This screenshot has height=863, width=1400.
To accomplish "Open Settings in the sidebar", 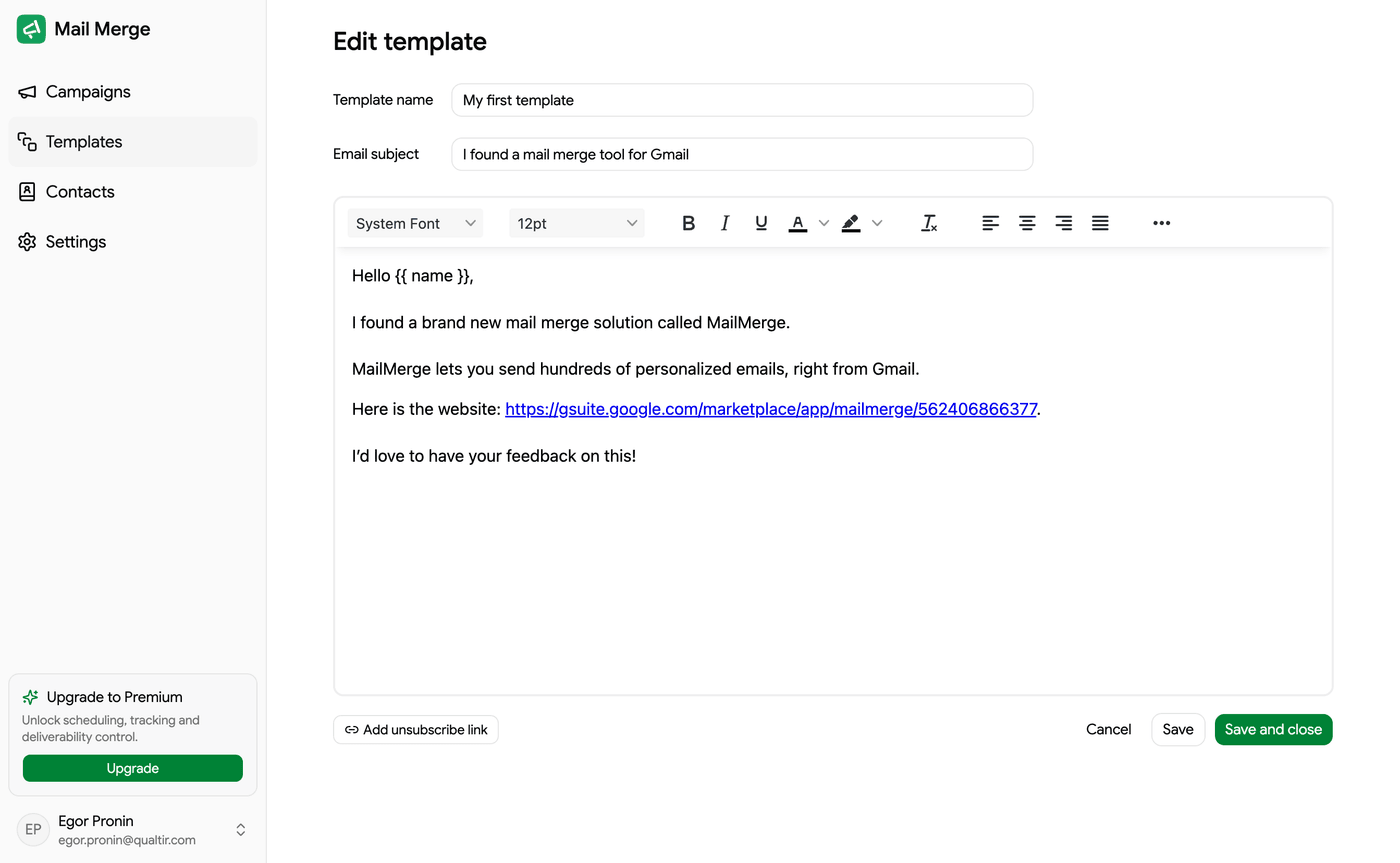I will coord(133,242).
